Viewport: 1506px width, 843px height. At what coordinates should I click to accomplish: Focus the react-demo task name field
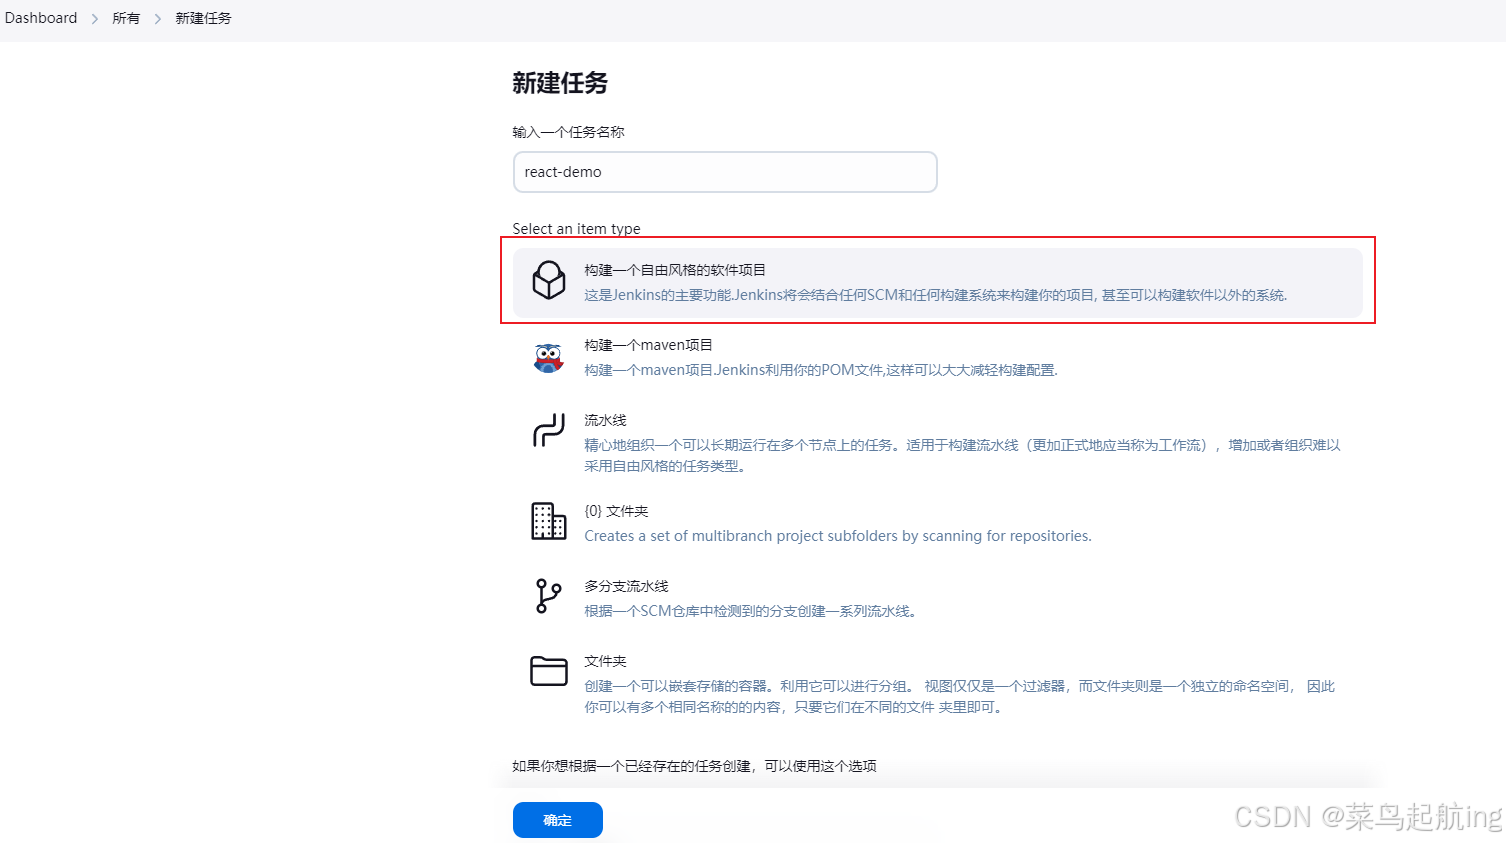pos(725,172)
